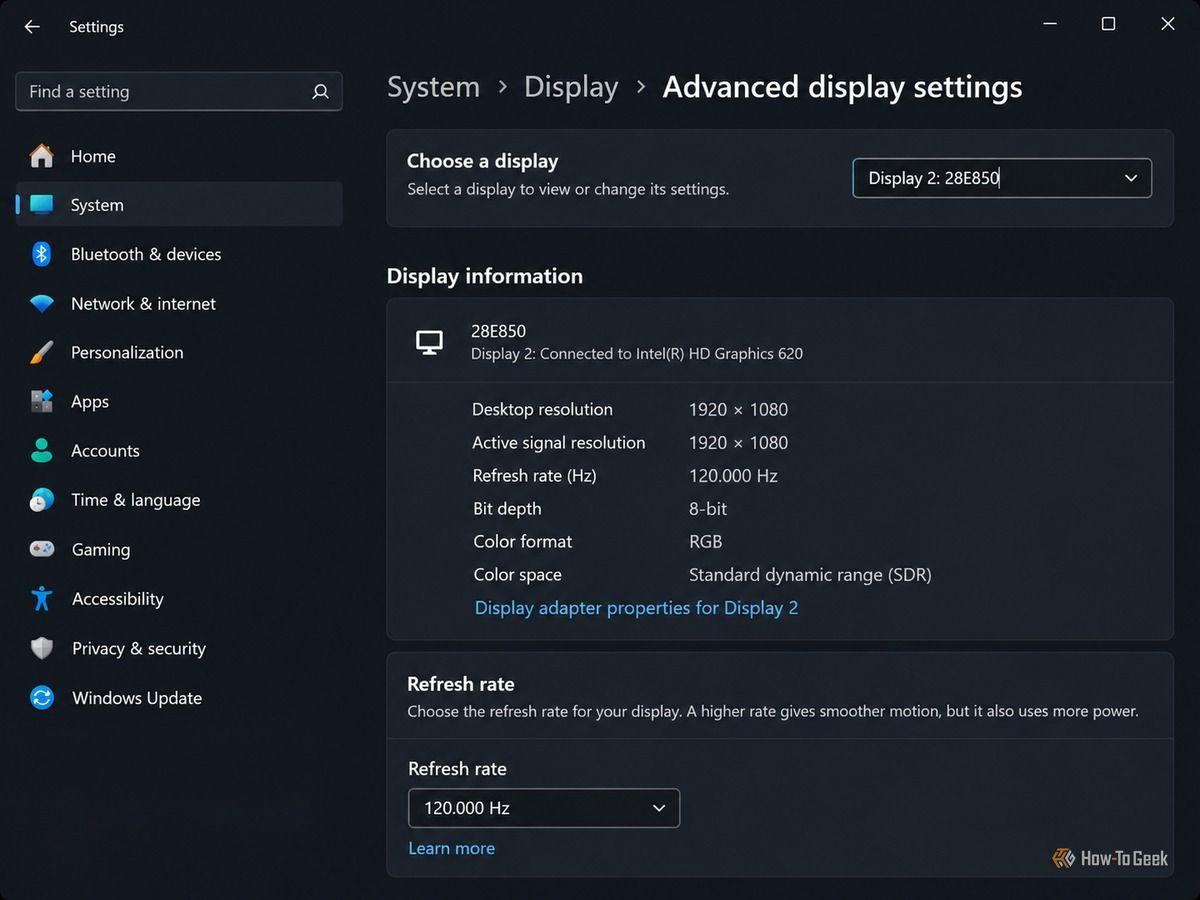Close the Settings window
Viewport: 1200px width, 900px height.
pyautogui.click(x=1167, y=24)
